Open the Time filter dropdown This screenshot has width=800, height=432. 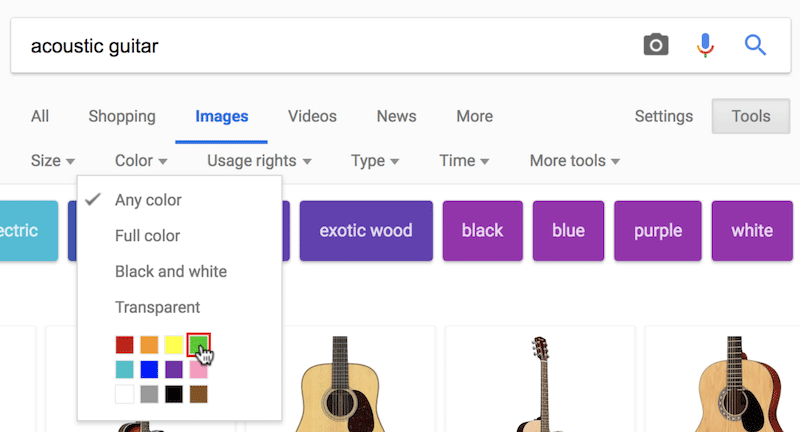point(464,161)
